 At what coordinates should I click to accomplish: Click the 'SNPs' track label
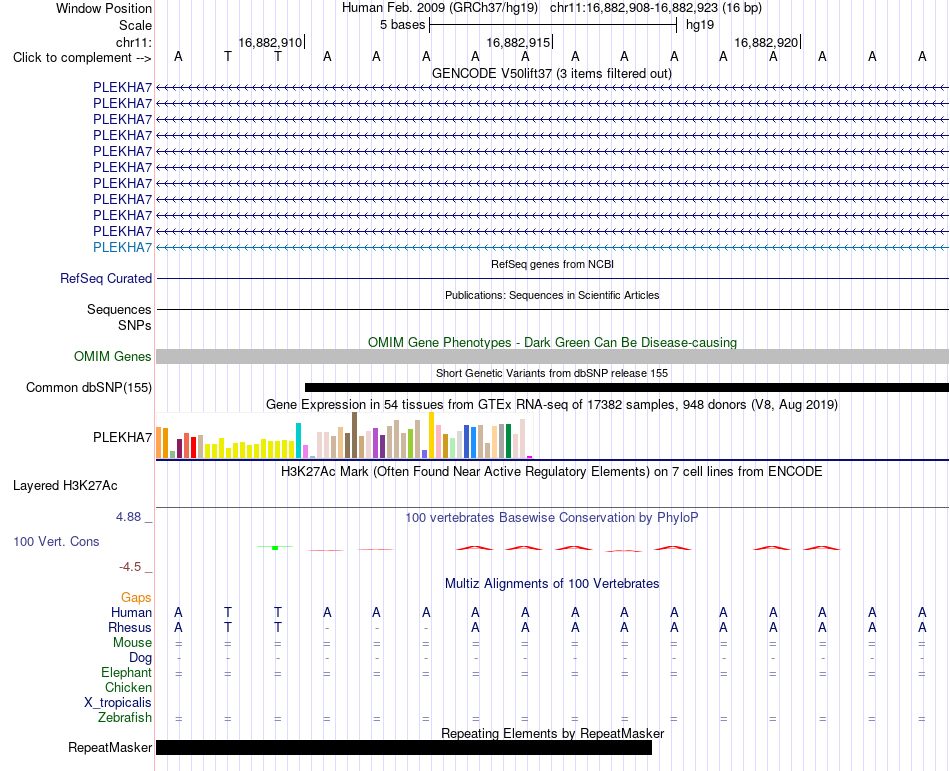point(135,325)
